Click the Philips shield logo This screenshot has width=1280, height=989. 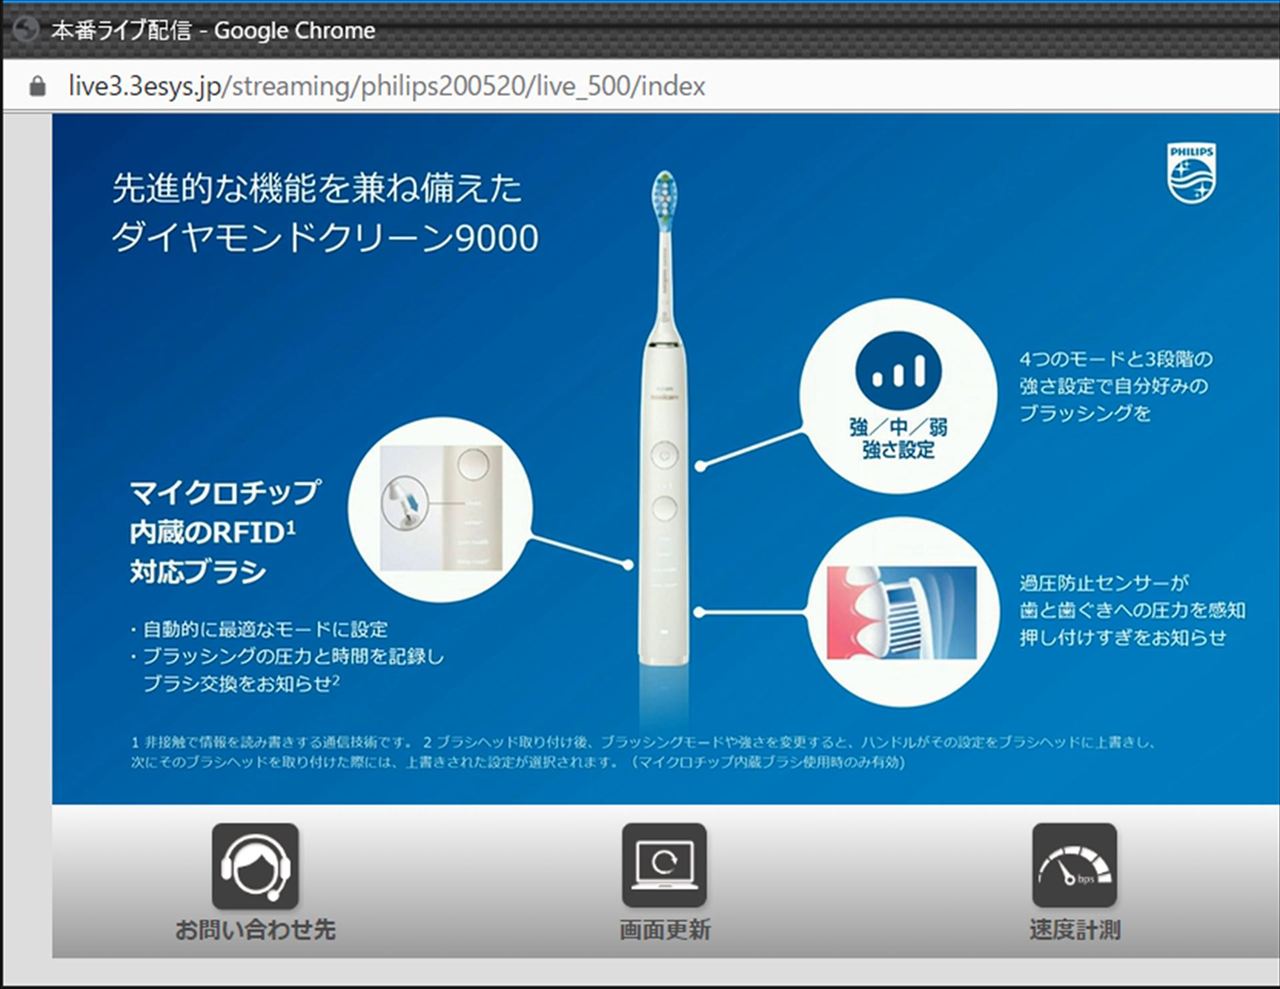[x=1191, y=173]
